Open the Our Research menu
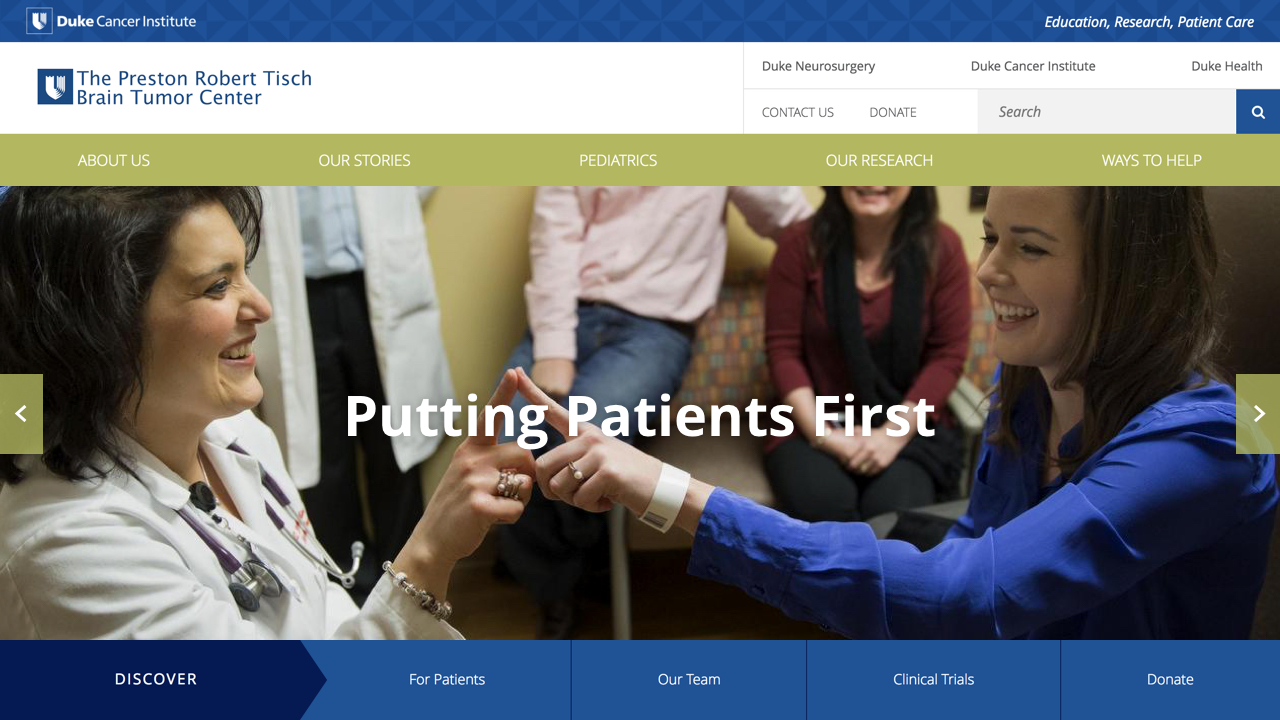This screenshot has width=1280, height=720. tap(879, 160)
